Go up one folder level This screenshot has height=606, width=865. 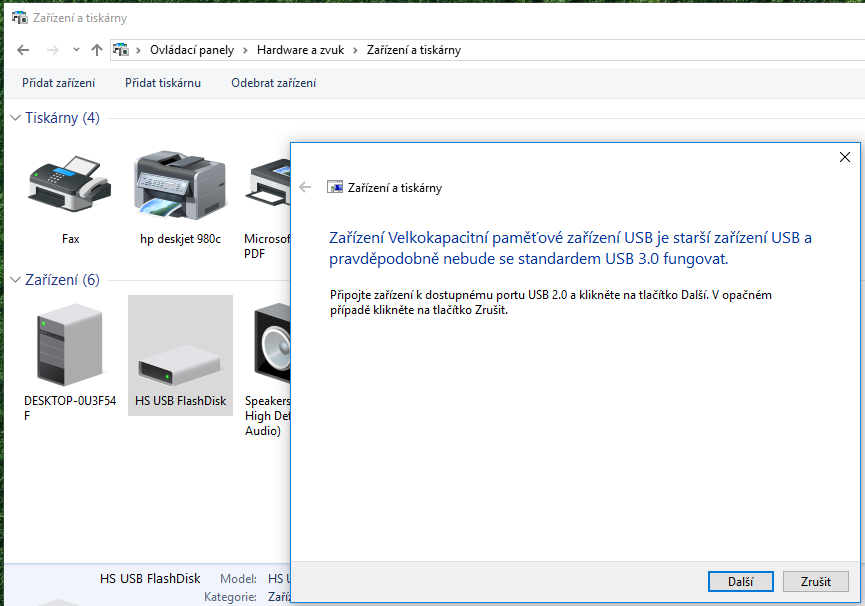tap(97, 50)
